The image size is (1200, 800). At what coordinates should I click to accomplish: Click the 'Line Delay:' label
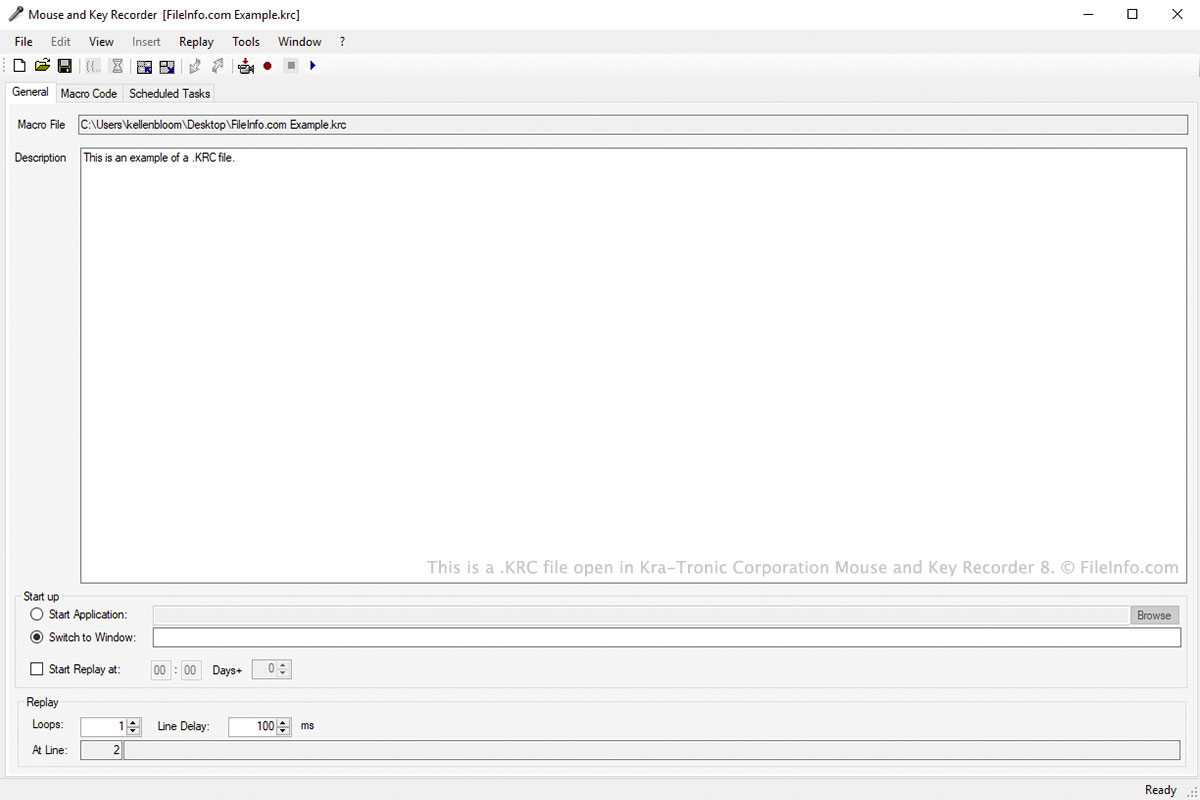tap(184, 726)
